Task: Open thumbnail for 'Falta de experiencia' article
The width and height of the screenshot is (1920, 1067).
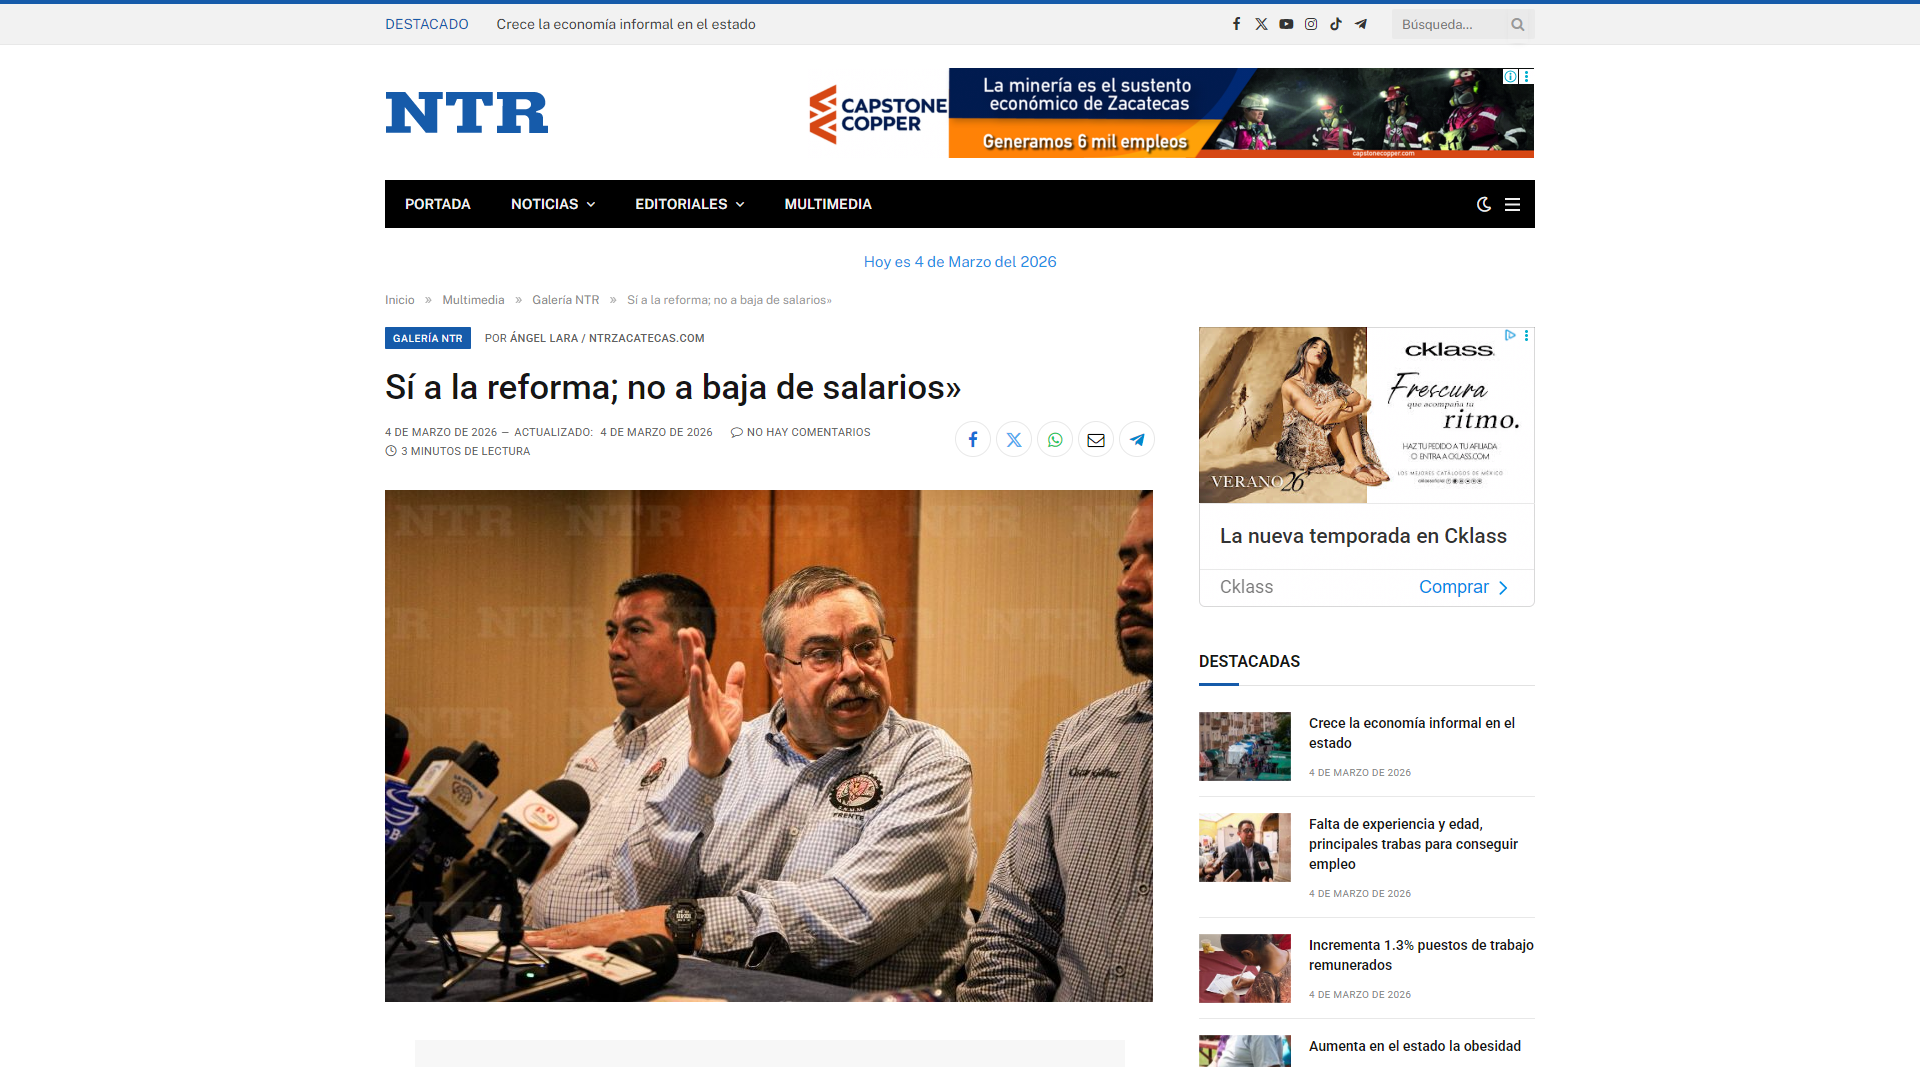Action: pos(1245,847)
